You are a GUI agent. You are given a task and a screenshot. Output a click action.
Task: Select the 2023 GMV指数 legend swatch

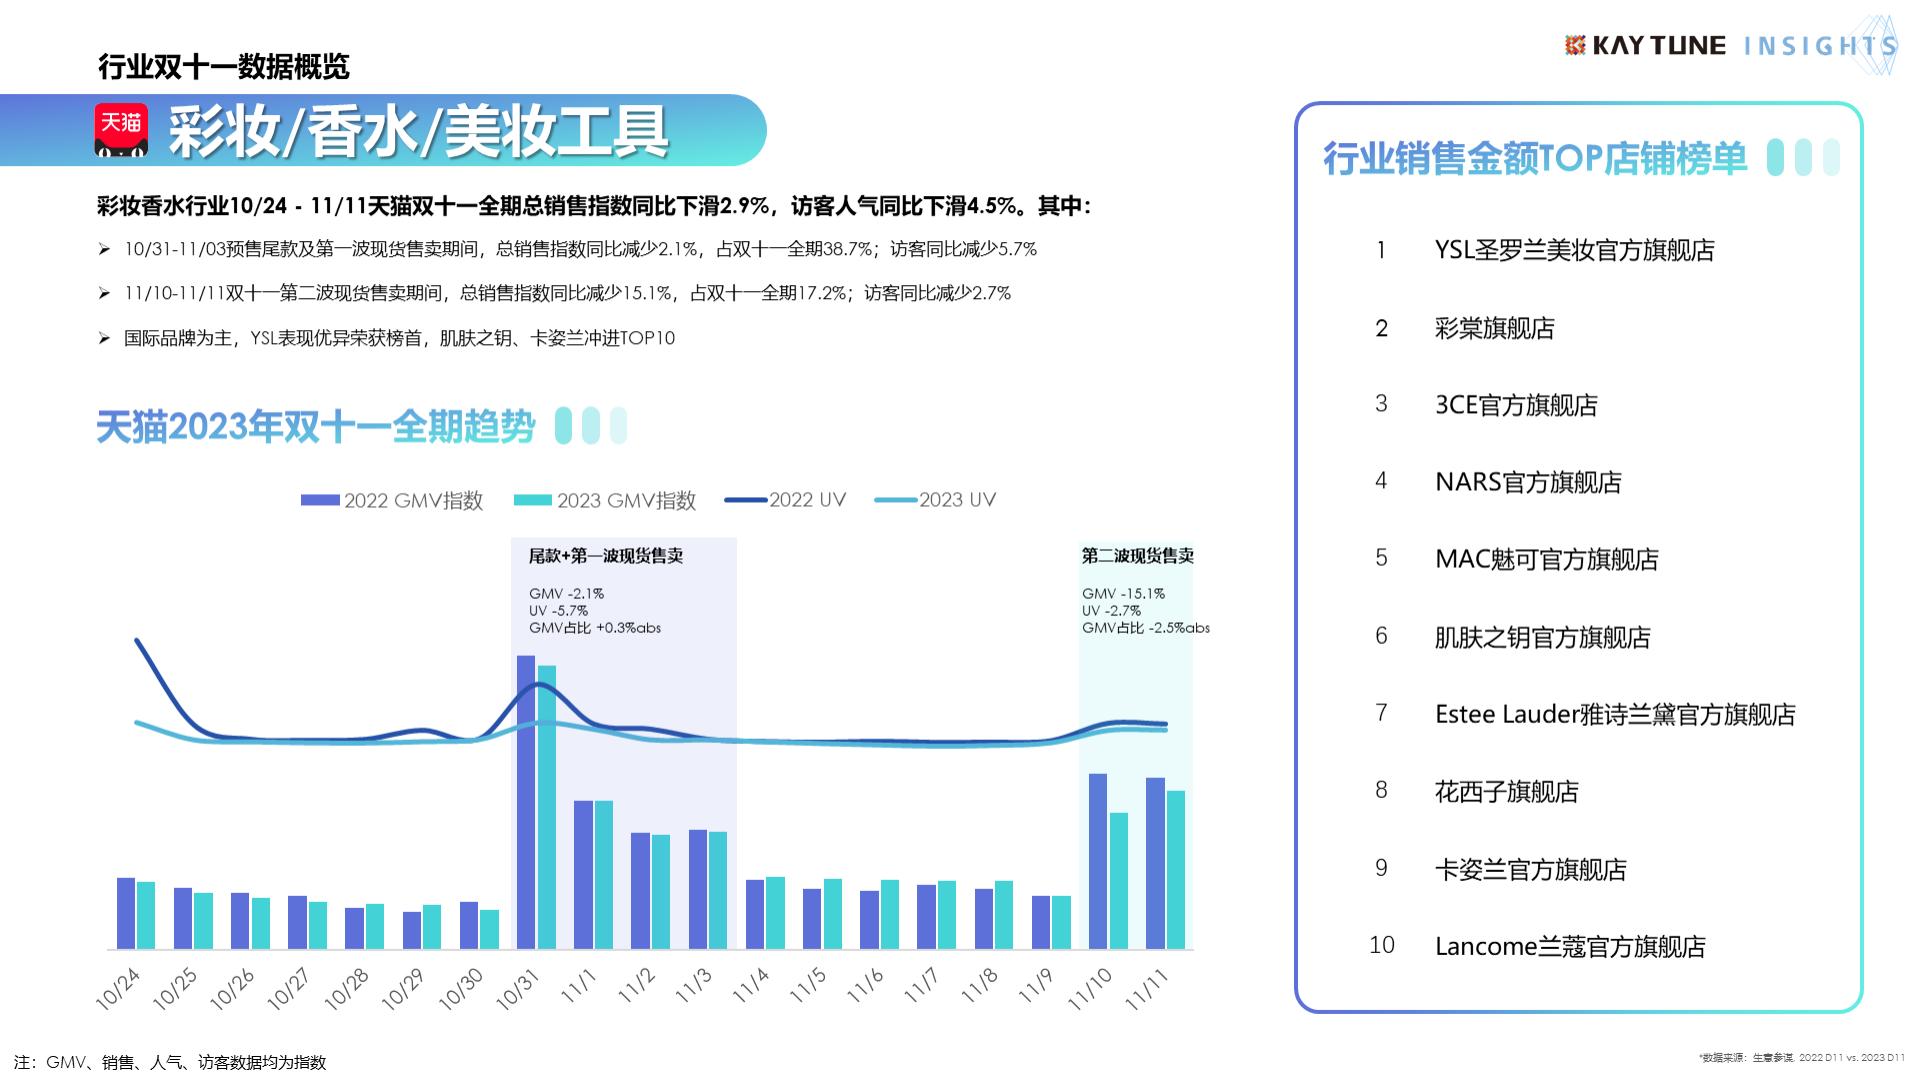[533, 500]
